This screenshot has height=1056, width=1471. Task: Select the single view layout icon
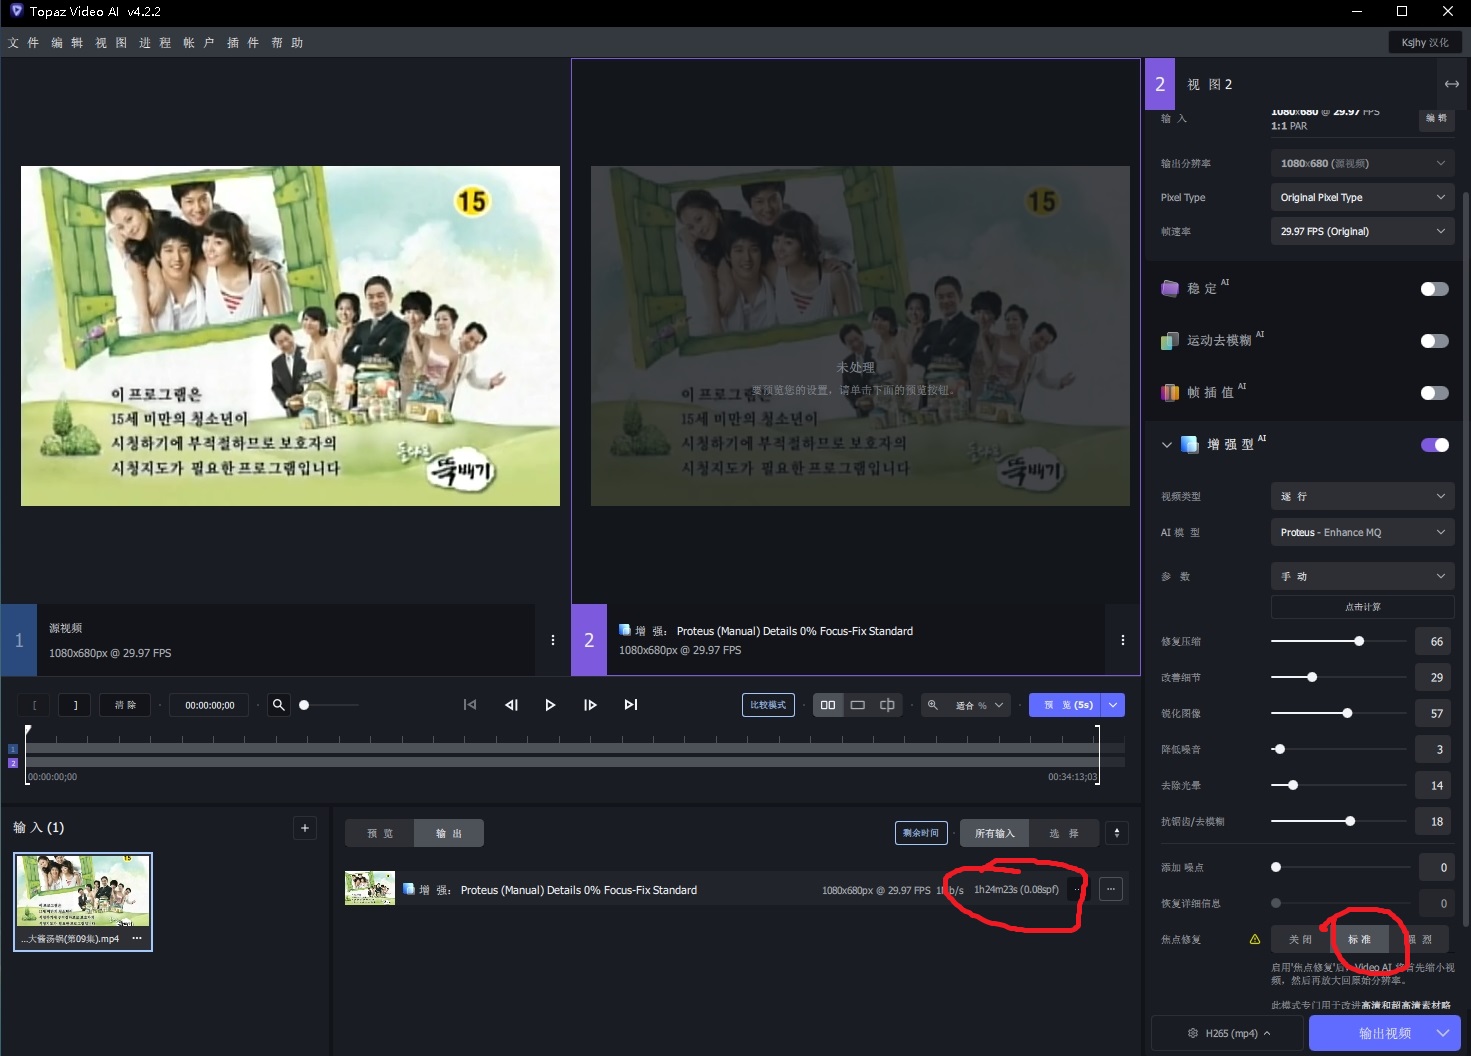pos(858,705)
